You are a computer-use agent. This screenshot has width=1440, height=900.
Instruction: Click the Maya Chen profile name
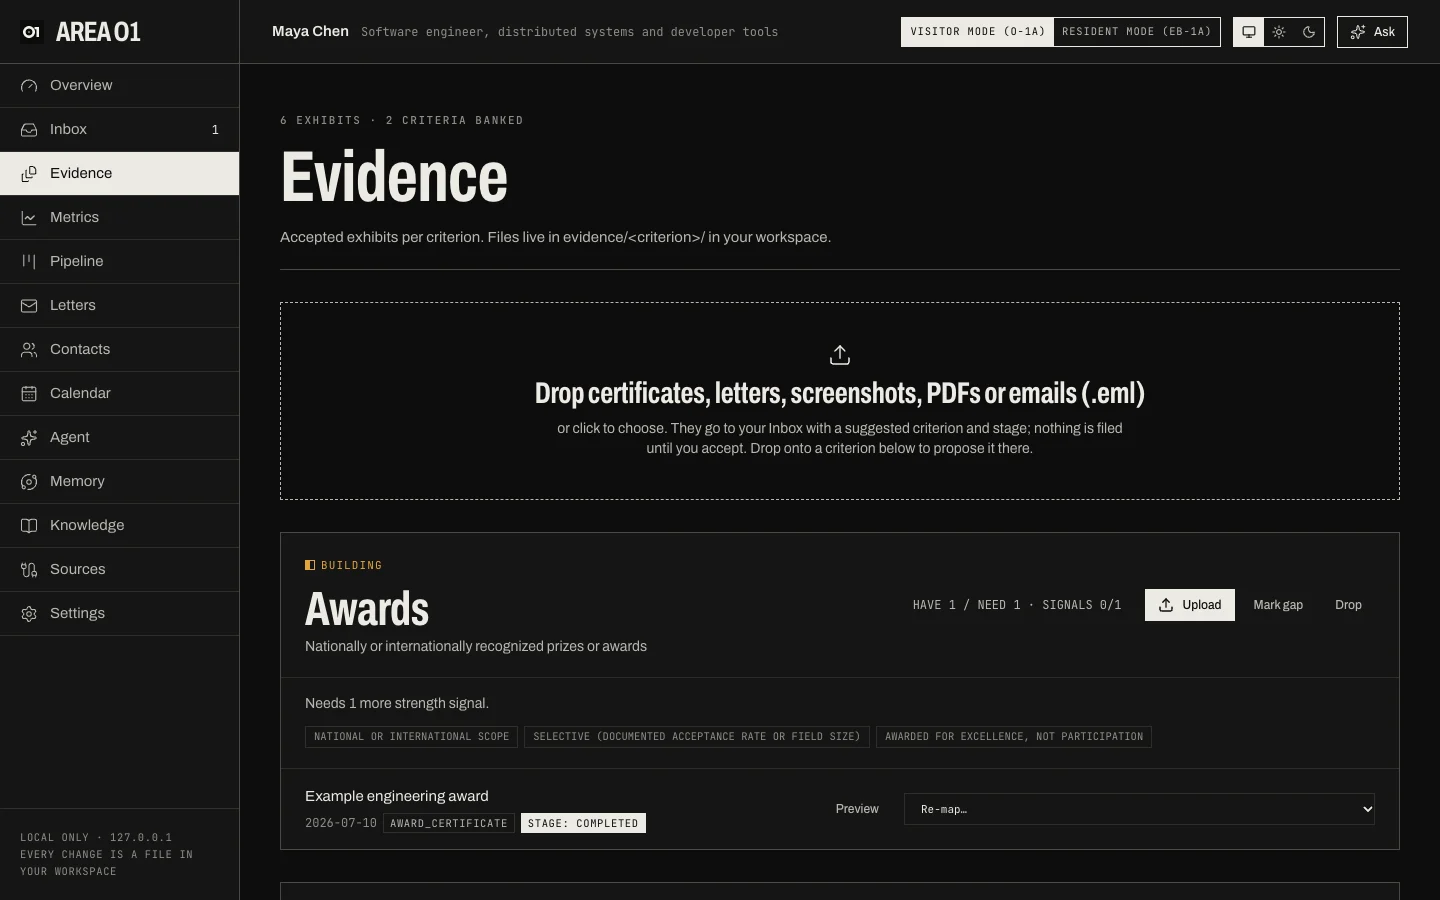coord(310,31)
